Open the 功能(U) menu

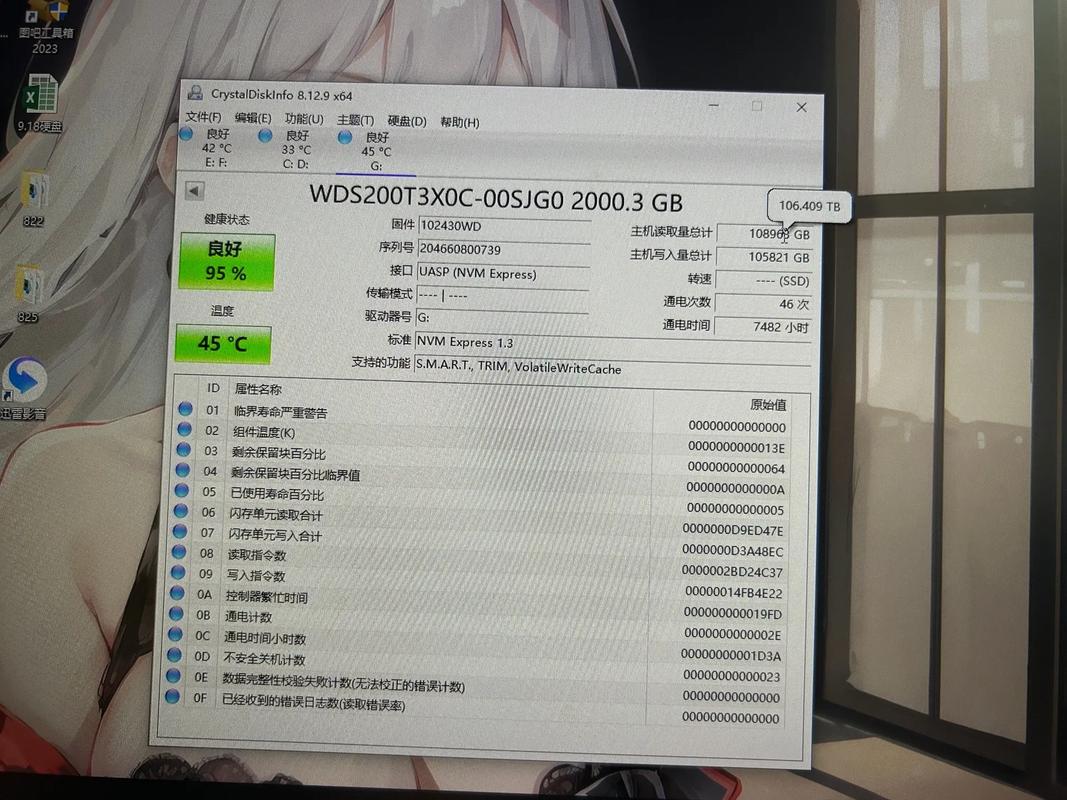304,119
